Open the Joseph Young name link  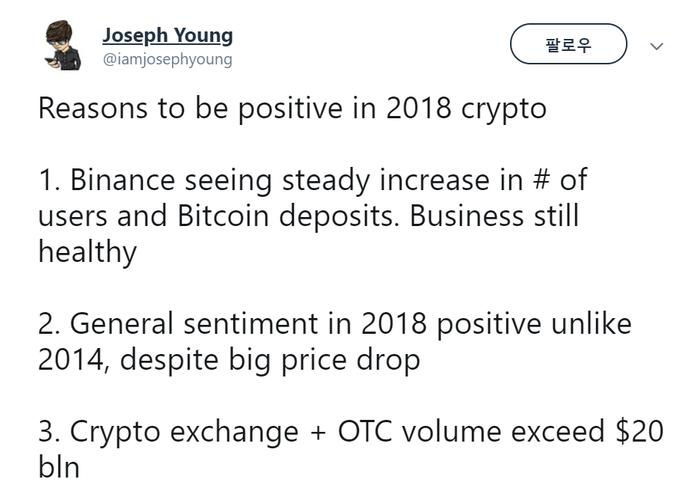point(167,35)
